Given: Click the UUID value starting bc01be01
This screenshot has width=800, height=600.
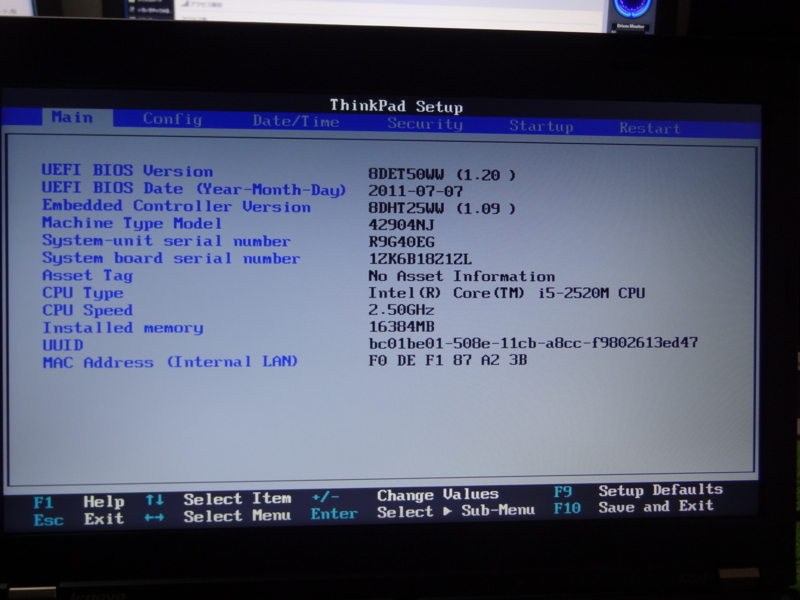Looking at the screenshot, I should (533, 343).
